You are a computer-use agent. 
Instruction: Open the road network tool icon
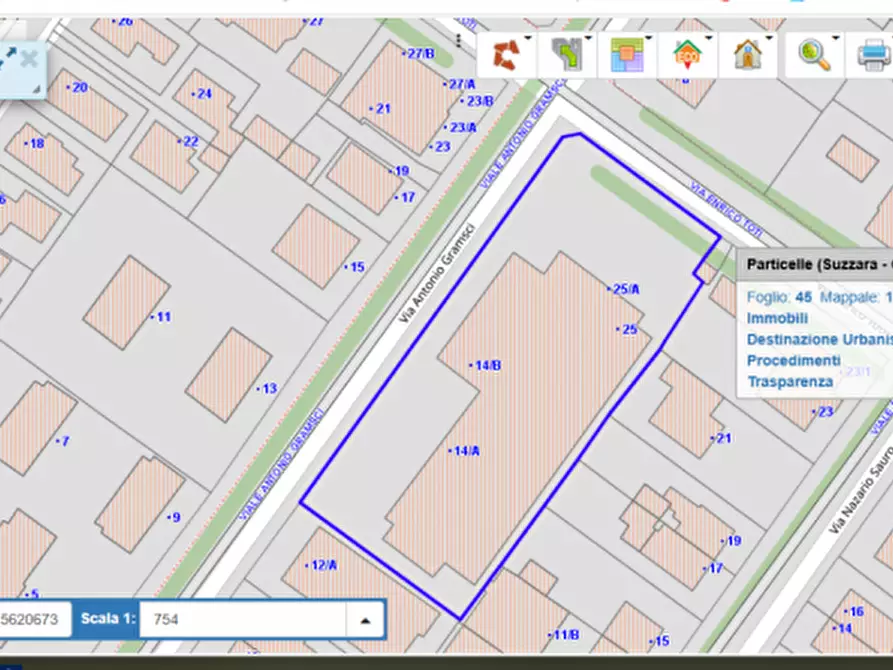pos(567,55)
